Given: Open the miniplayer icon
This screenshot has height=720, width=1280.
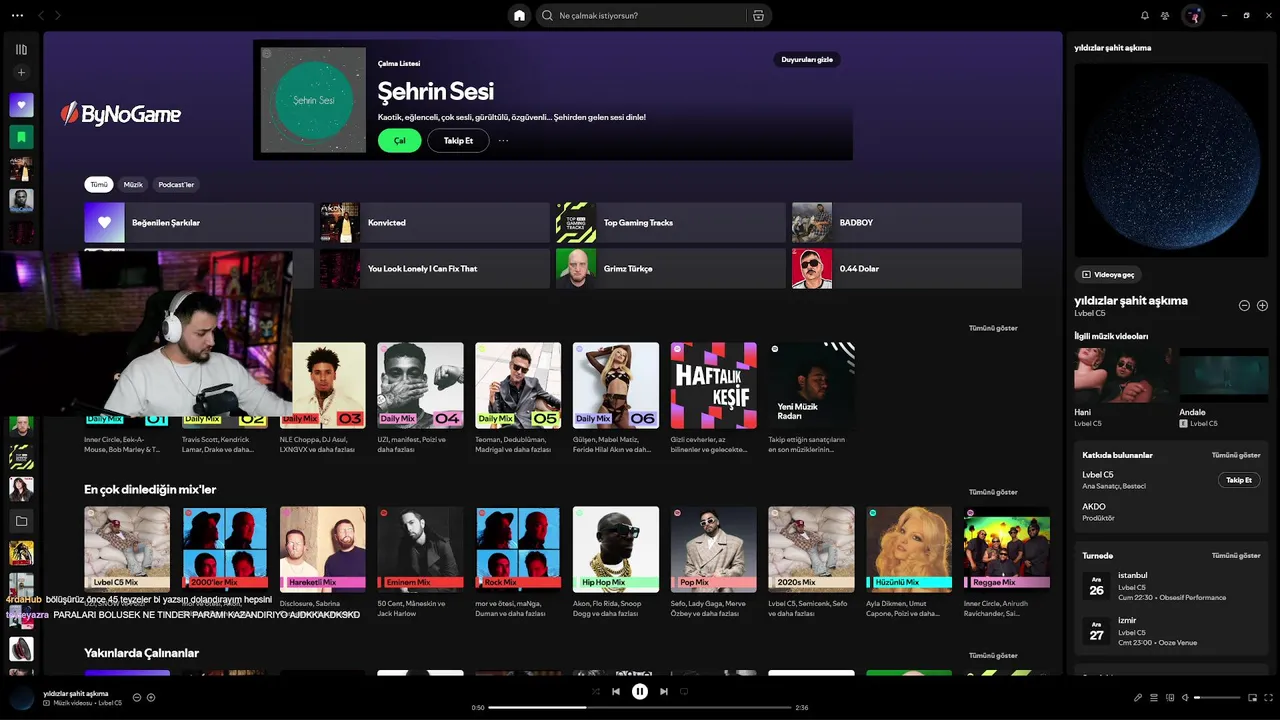Looking at the screenshot, I should point(1254,697).
